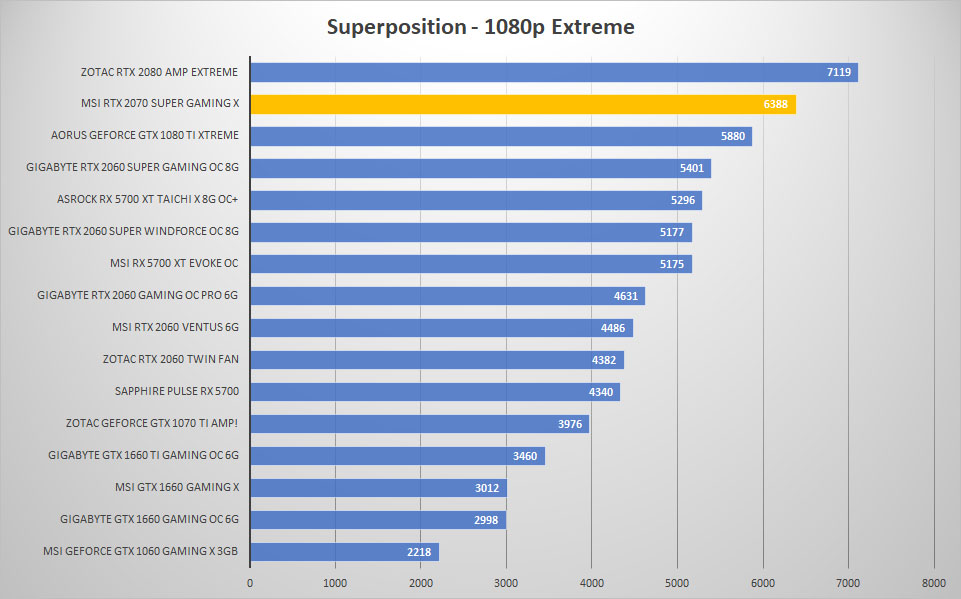Click the x-axis tick label 1000

click(x=335, y=583)
